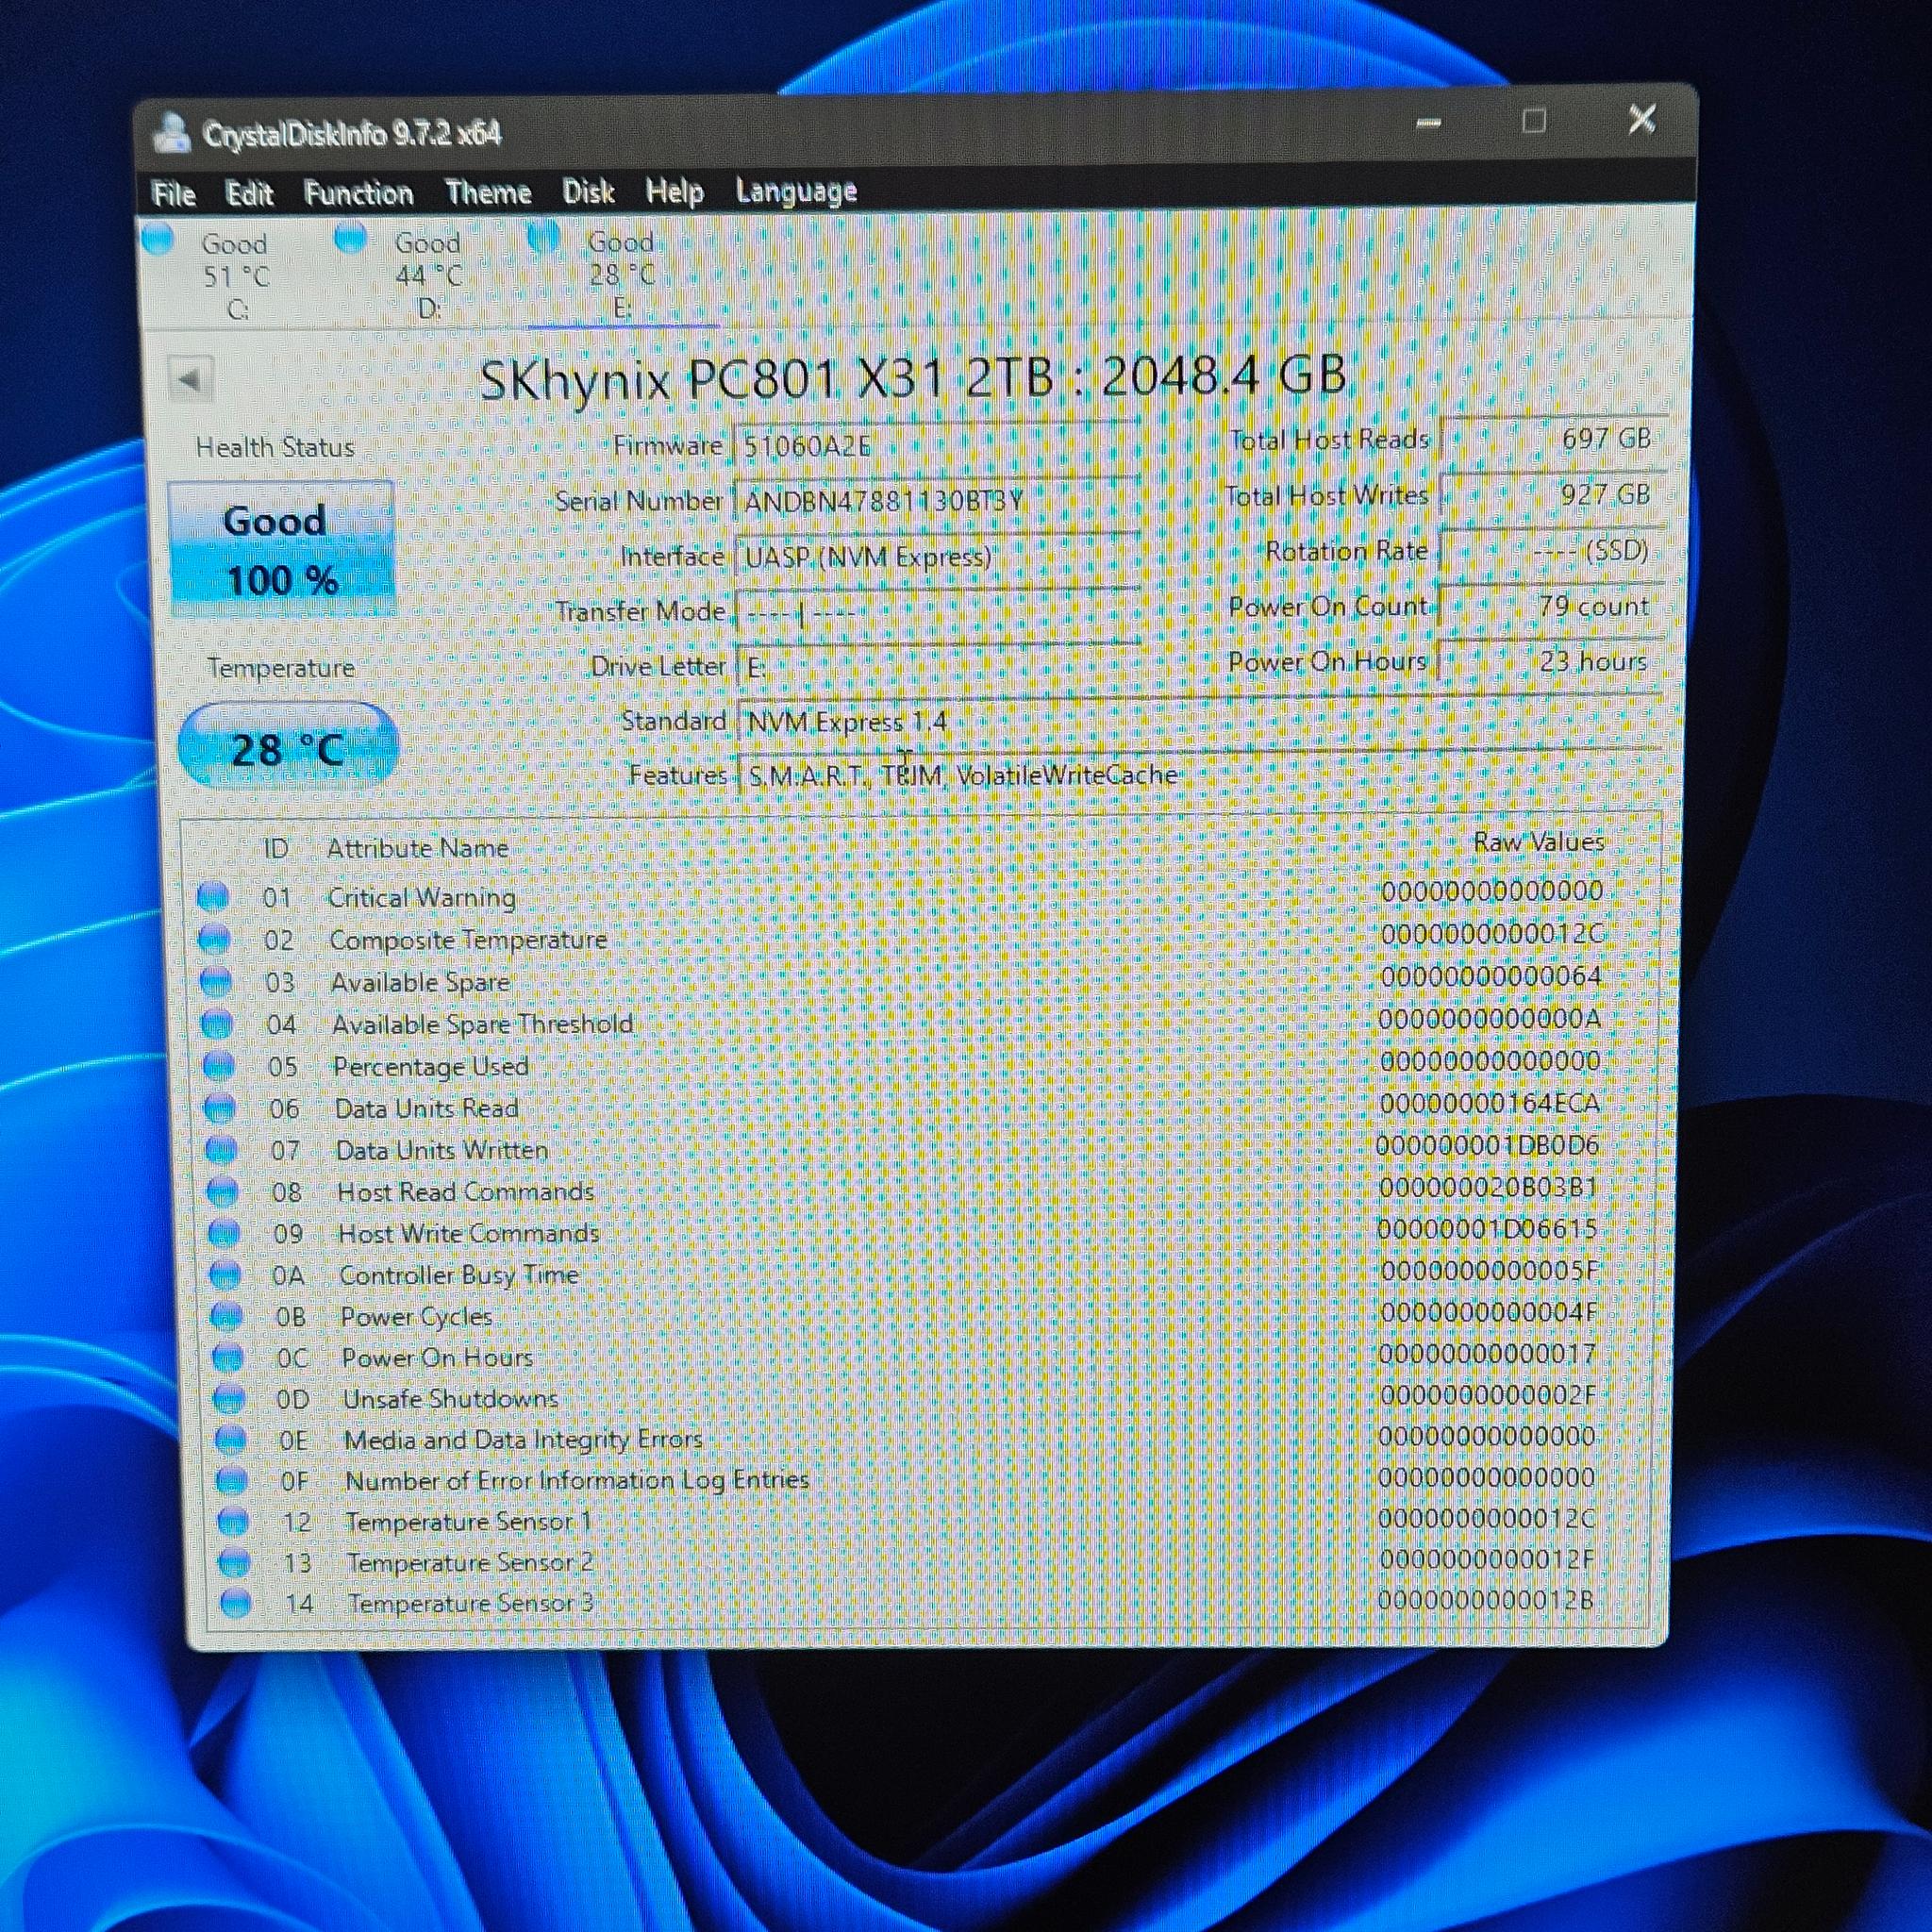Image resolution: width=1932 pixels, height=1932 pixels.
Task: Select the D: drive tab at 44 °C
Action: click(429, 275)
